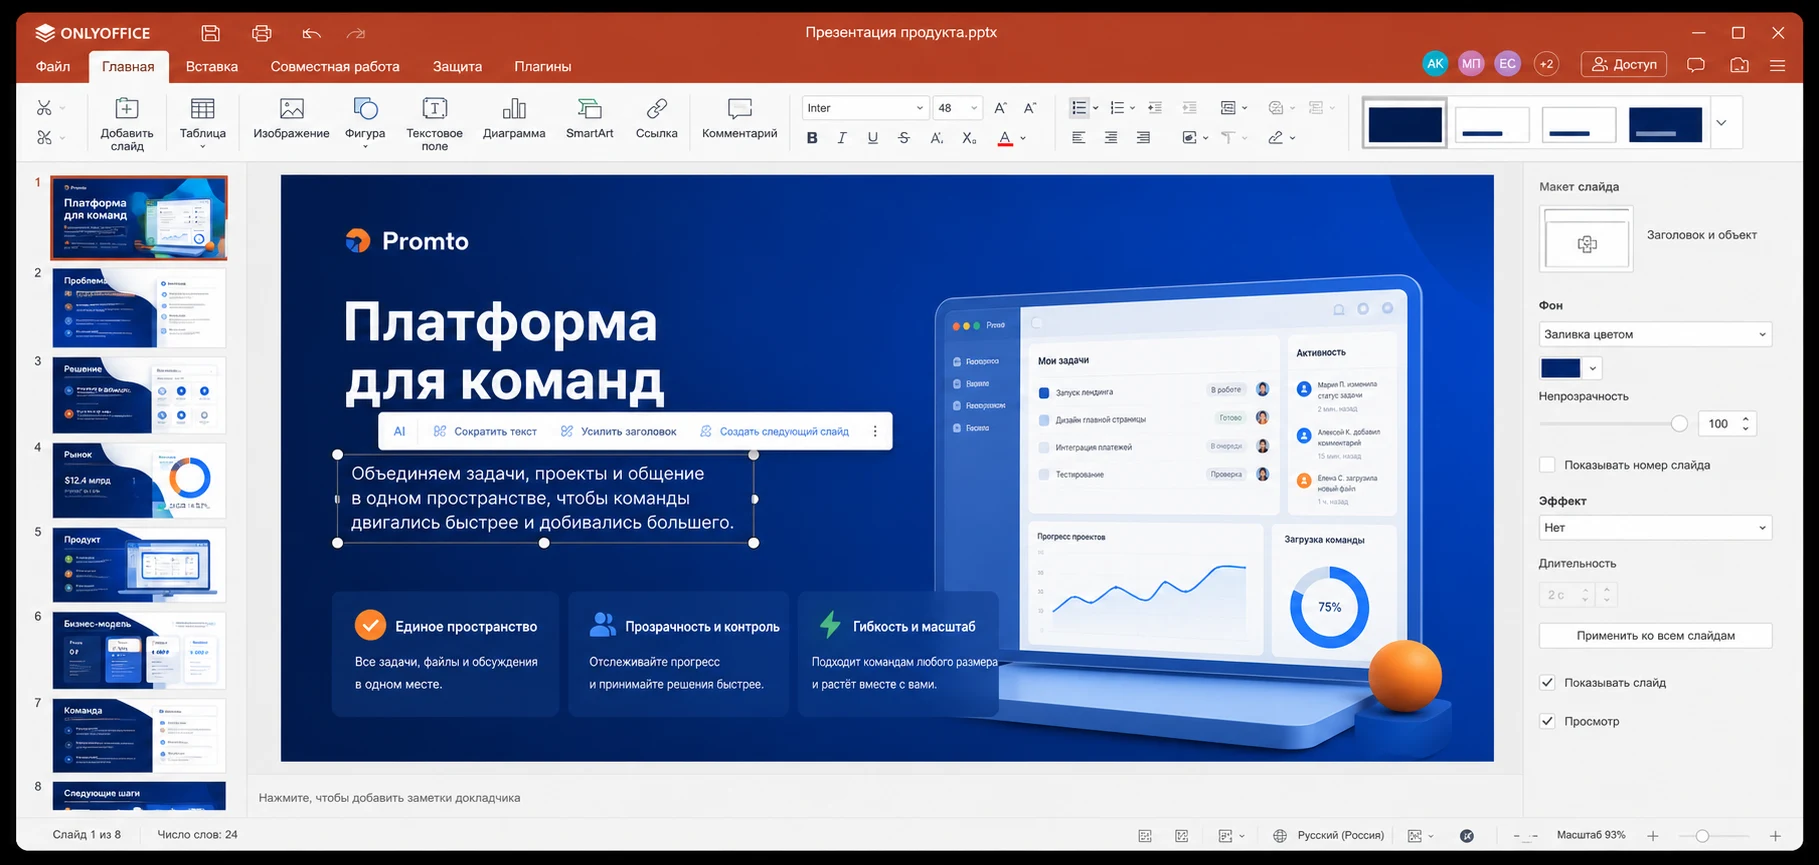The height and width of the screenshot is (865, 1819).
Task: Switch to the Совместная работа tab
Action: click(335, 66)
